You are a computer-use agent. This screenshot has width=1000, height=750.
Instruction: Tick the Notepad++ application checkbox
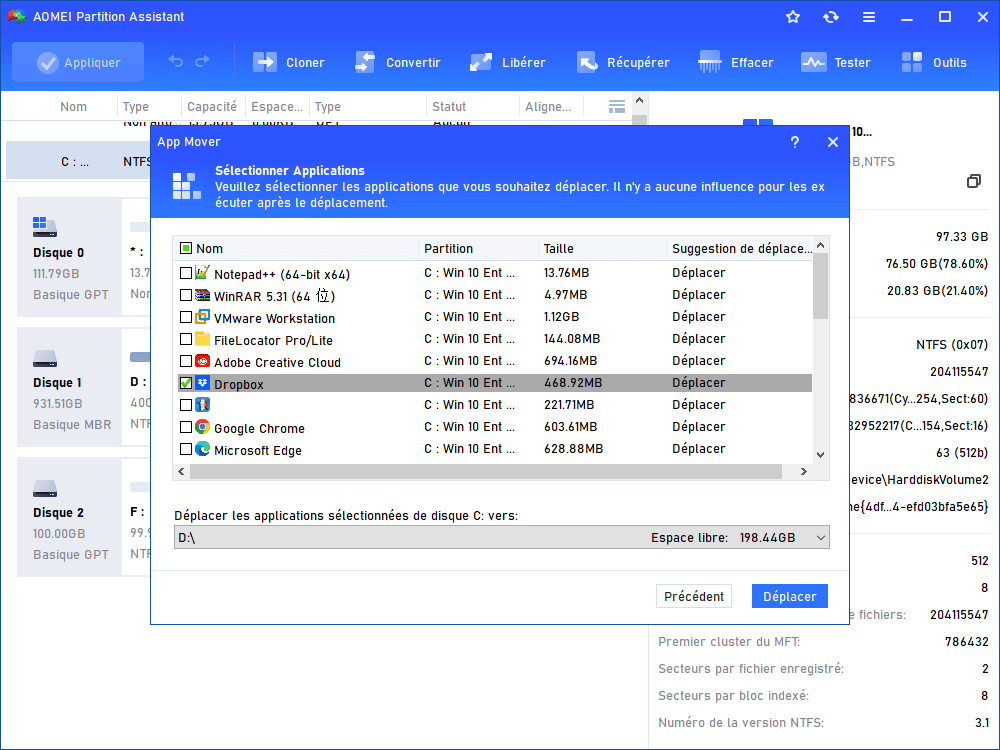coord(186,273)
